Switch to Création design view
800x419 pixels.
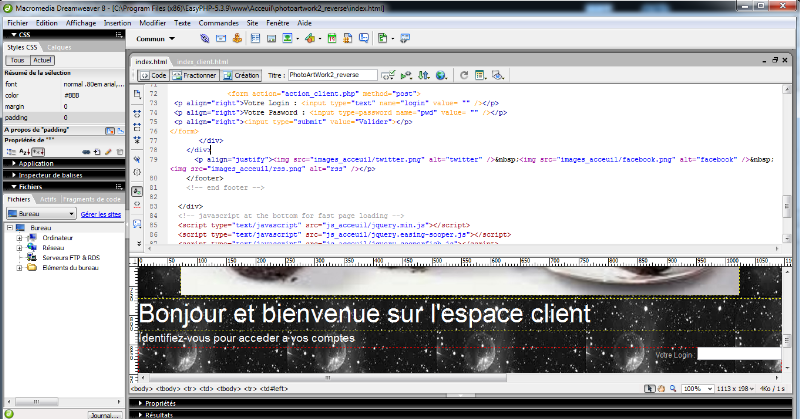click(241, 75)
